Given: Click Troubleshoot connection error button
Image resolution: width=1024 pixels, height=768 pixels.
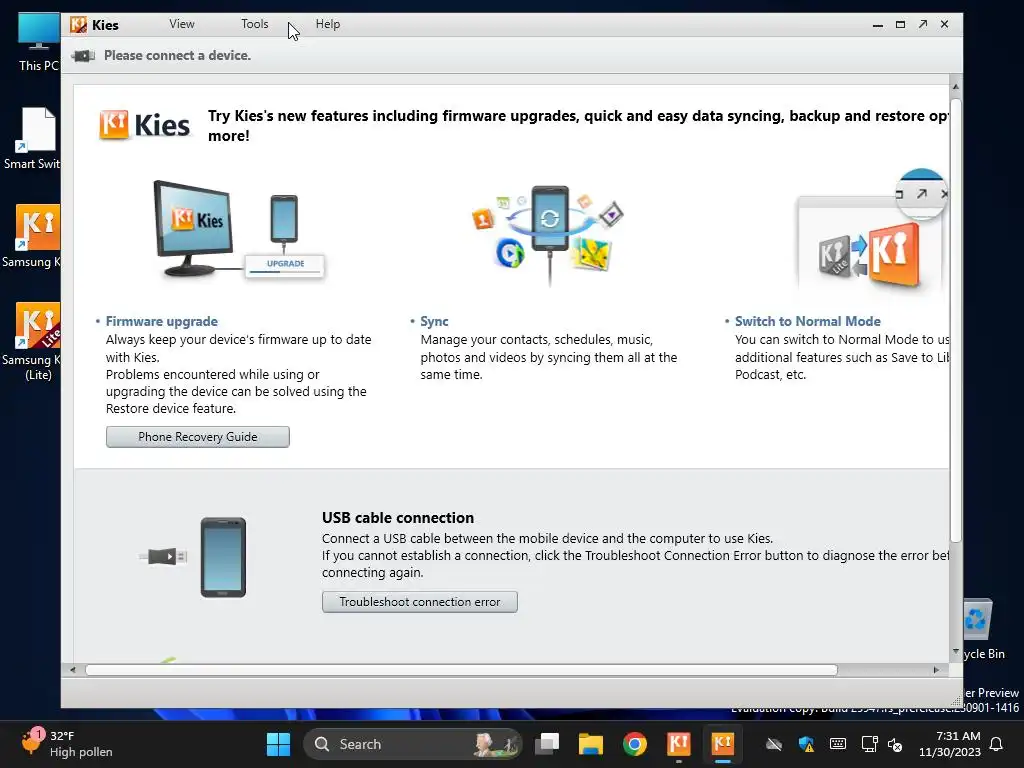Looking at the screenshot, I should point(420,602).
